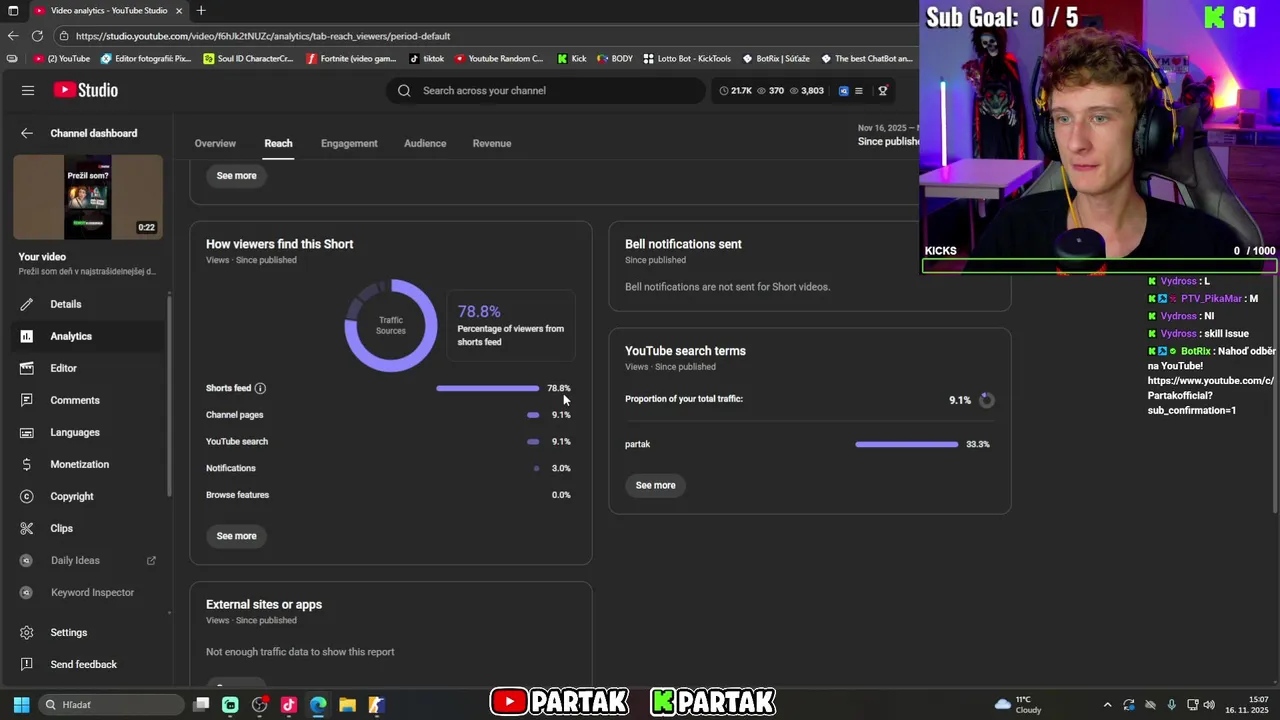
Task: Click the YouTube Studio logo
Action: [86, 90]
